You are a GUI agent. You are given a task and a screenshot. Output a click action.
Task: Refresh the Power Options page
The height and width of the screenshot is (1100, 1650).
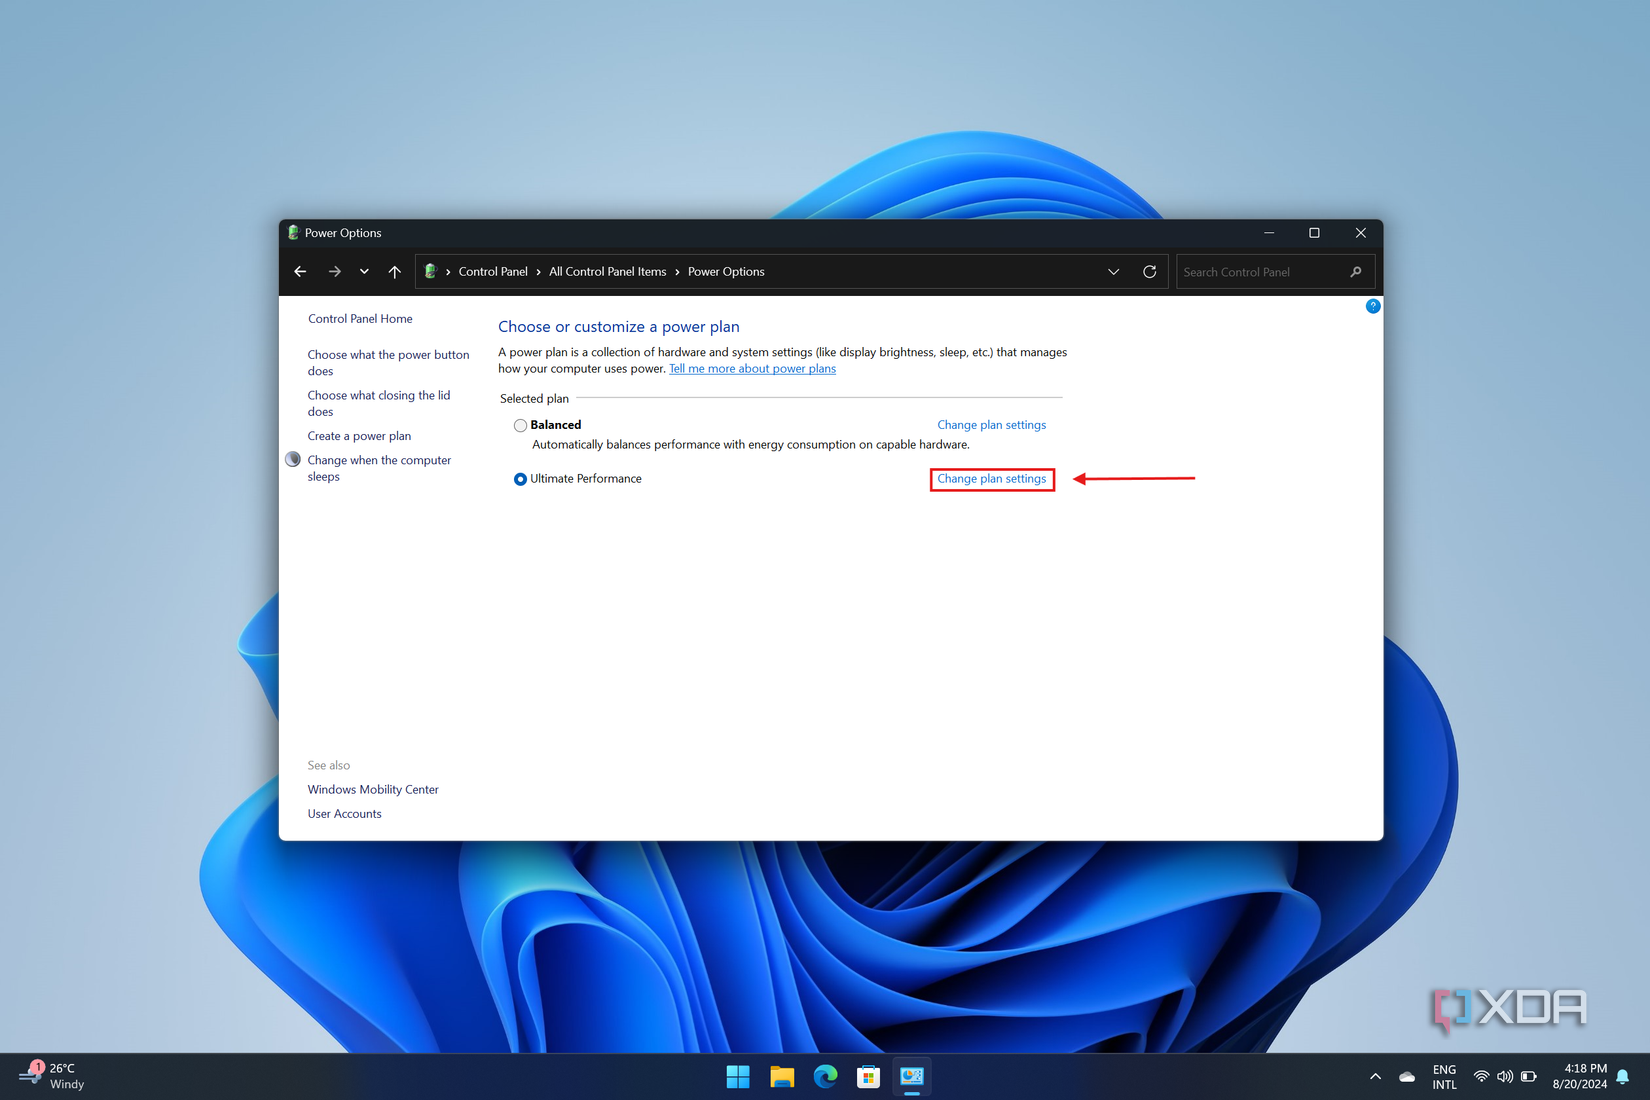1150,271
